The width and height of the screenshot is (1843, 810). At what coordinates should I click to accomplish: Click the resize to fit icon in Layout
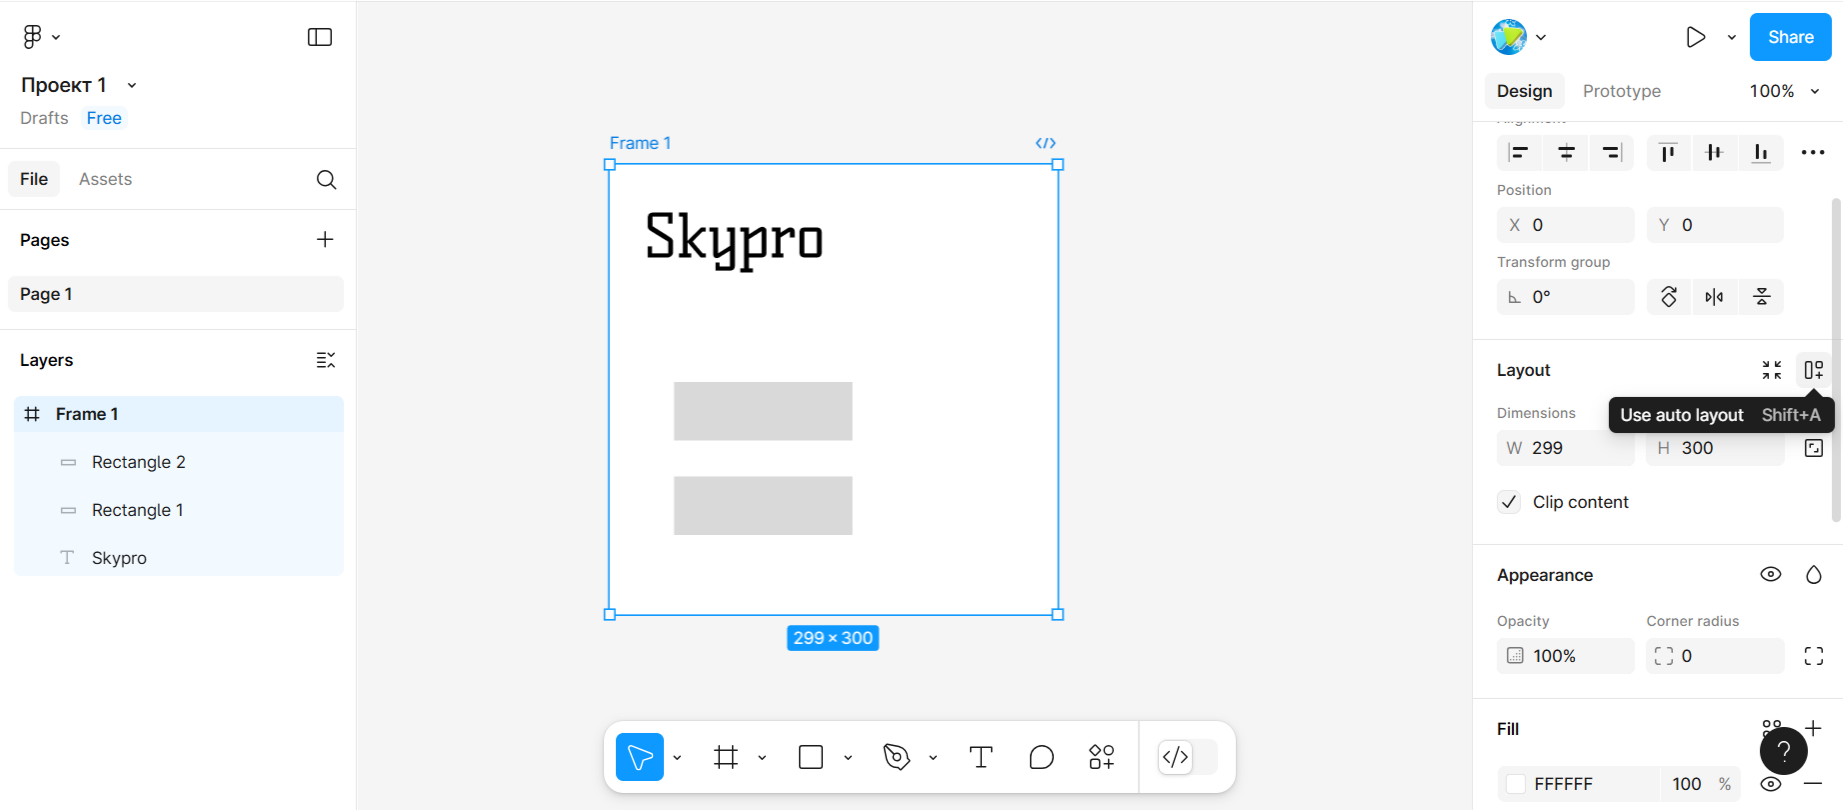pyautogui.click(x=1772, y=370)
